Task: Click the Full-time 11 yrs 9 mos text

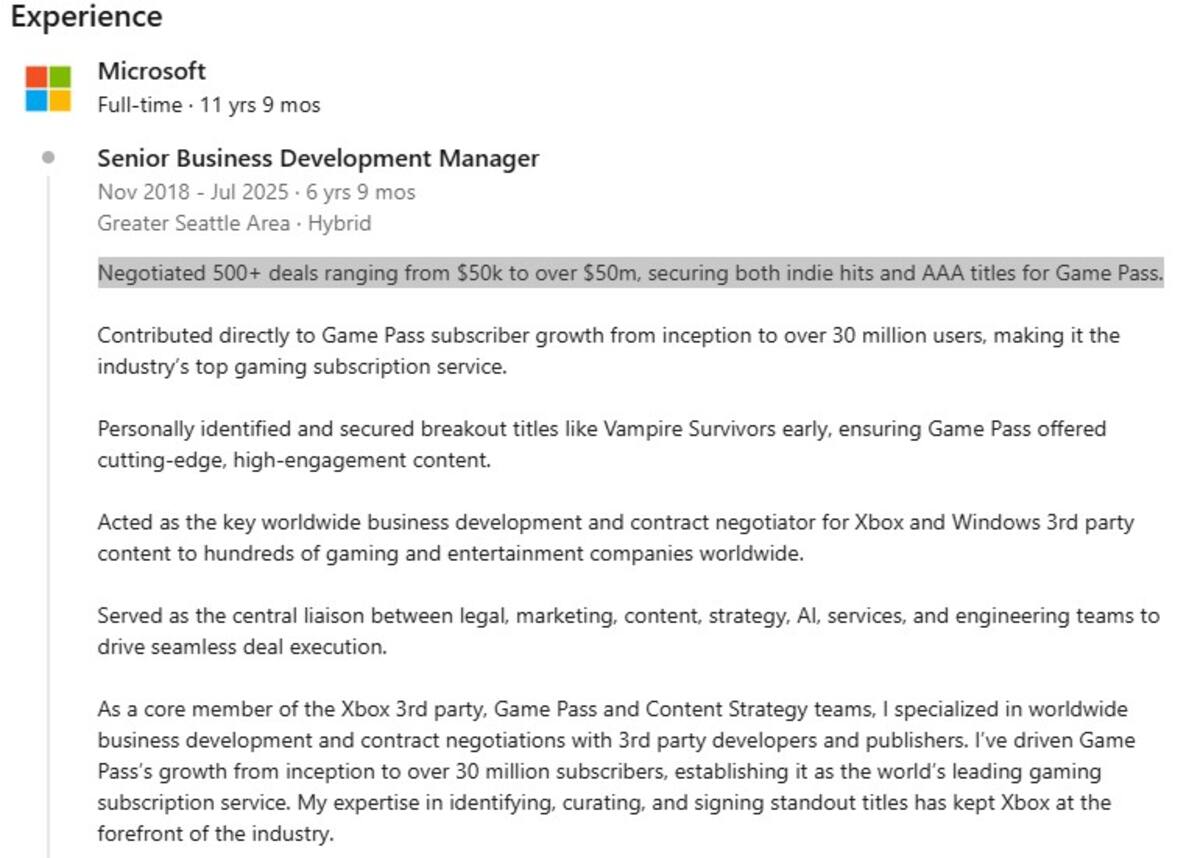Action: [x=209, y=105]
